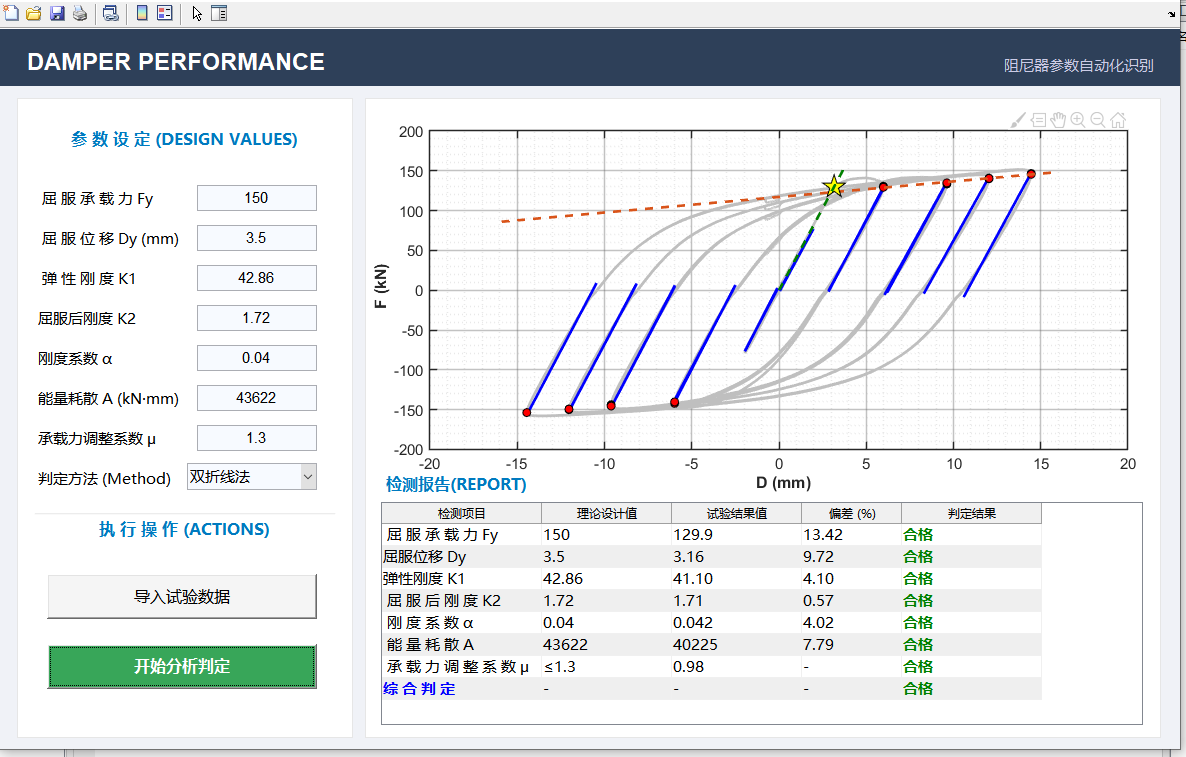Image resolution: width=1186 pixels, height=757 pixels.
Task: Click the 阻尼器参数自动化识别 subtitle text
Action: pyautogui.click(x=1079, y=66)
